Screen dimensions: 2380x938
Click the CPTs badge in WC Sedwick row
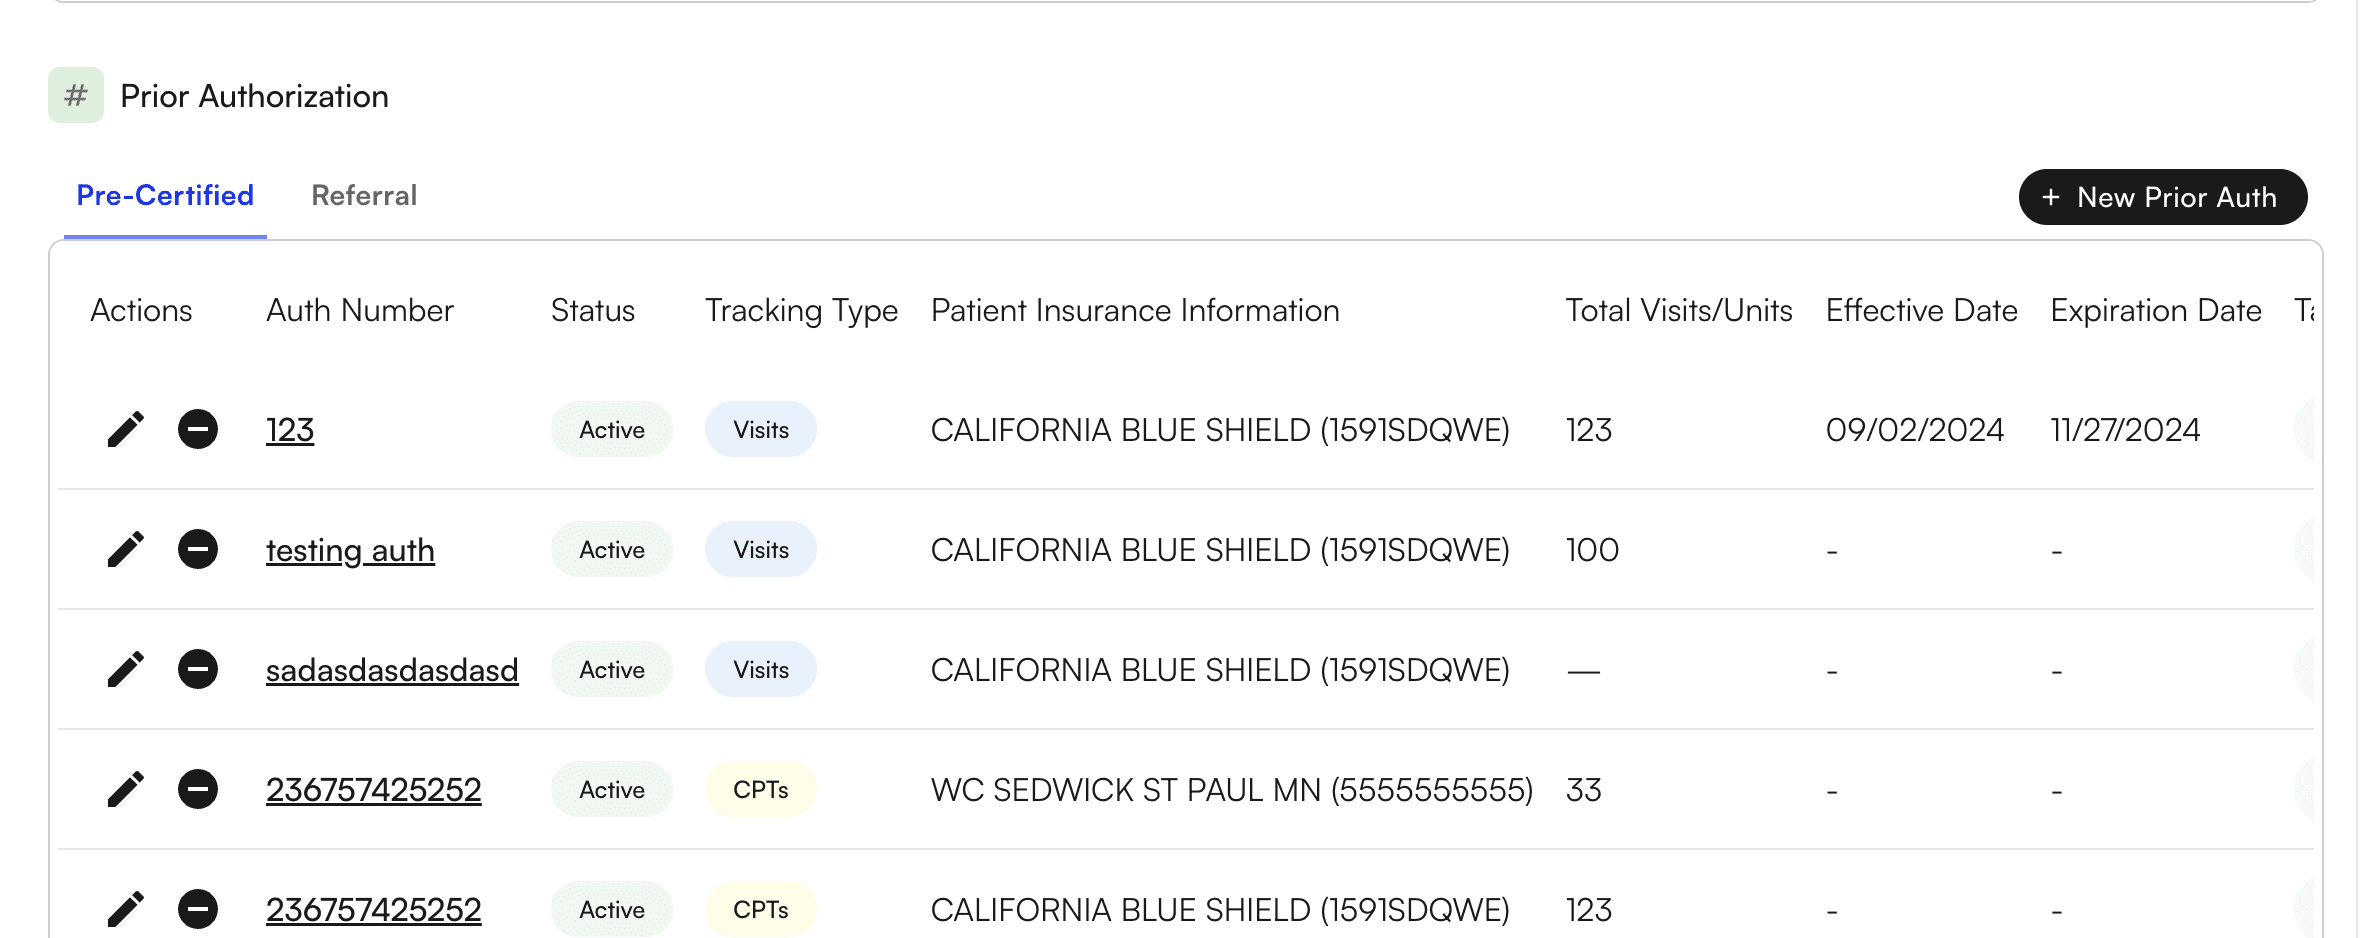(761, 789)
